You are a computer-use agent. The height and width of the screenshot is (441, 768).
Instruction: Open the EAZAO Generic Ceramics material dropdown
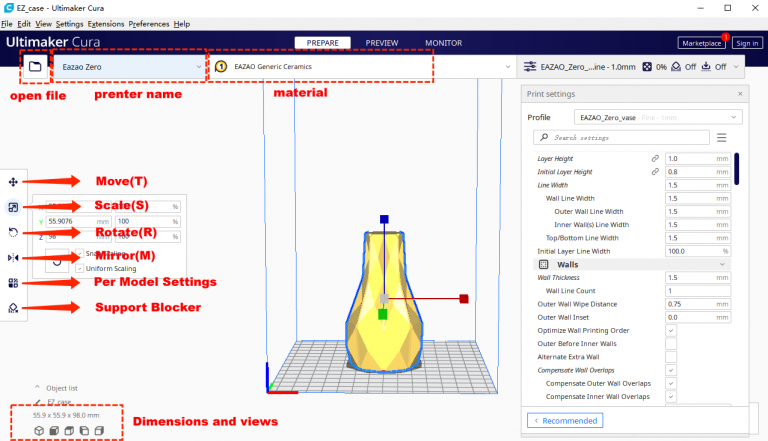tap(362, 67)
